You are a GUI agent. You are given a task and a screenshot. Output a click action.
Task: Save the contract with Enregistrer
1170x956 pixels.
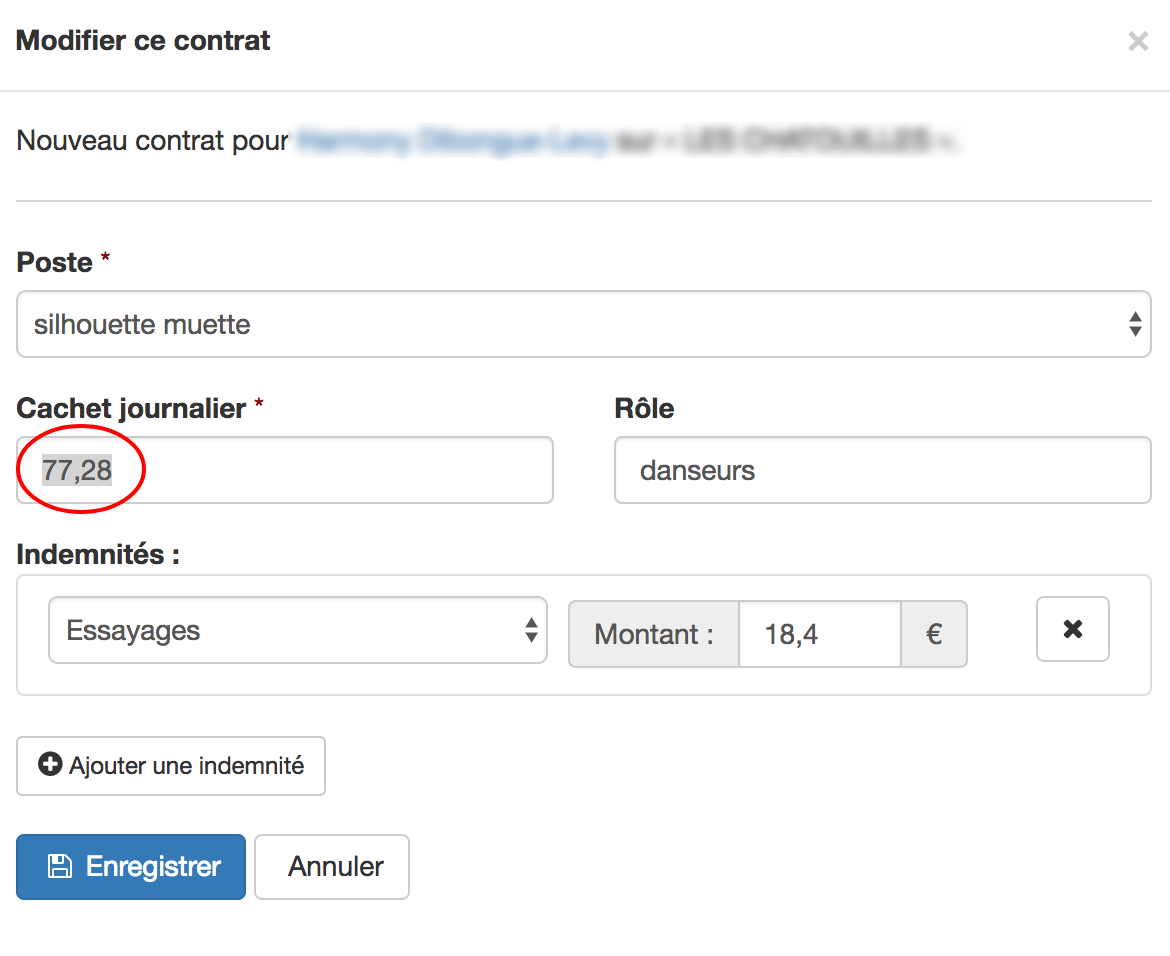coord(131,866)
